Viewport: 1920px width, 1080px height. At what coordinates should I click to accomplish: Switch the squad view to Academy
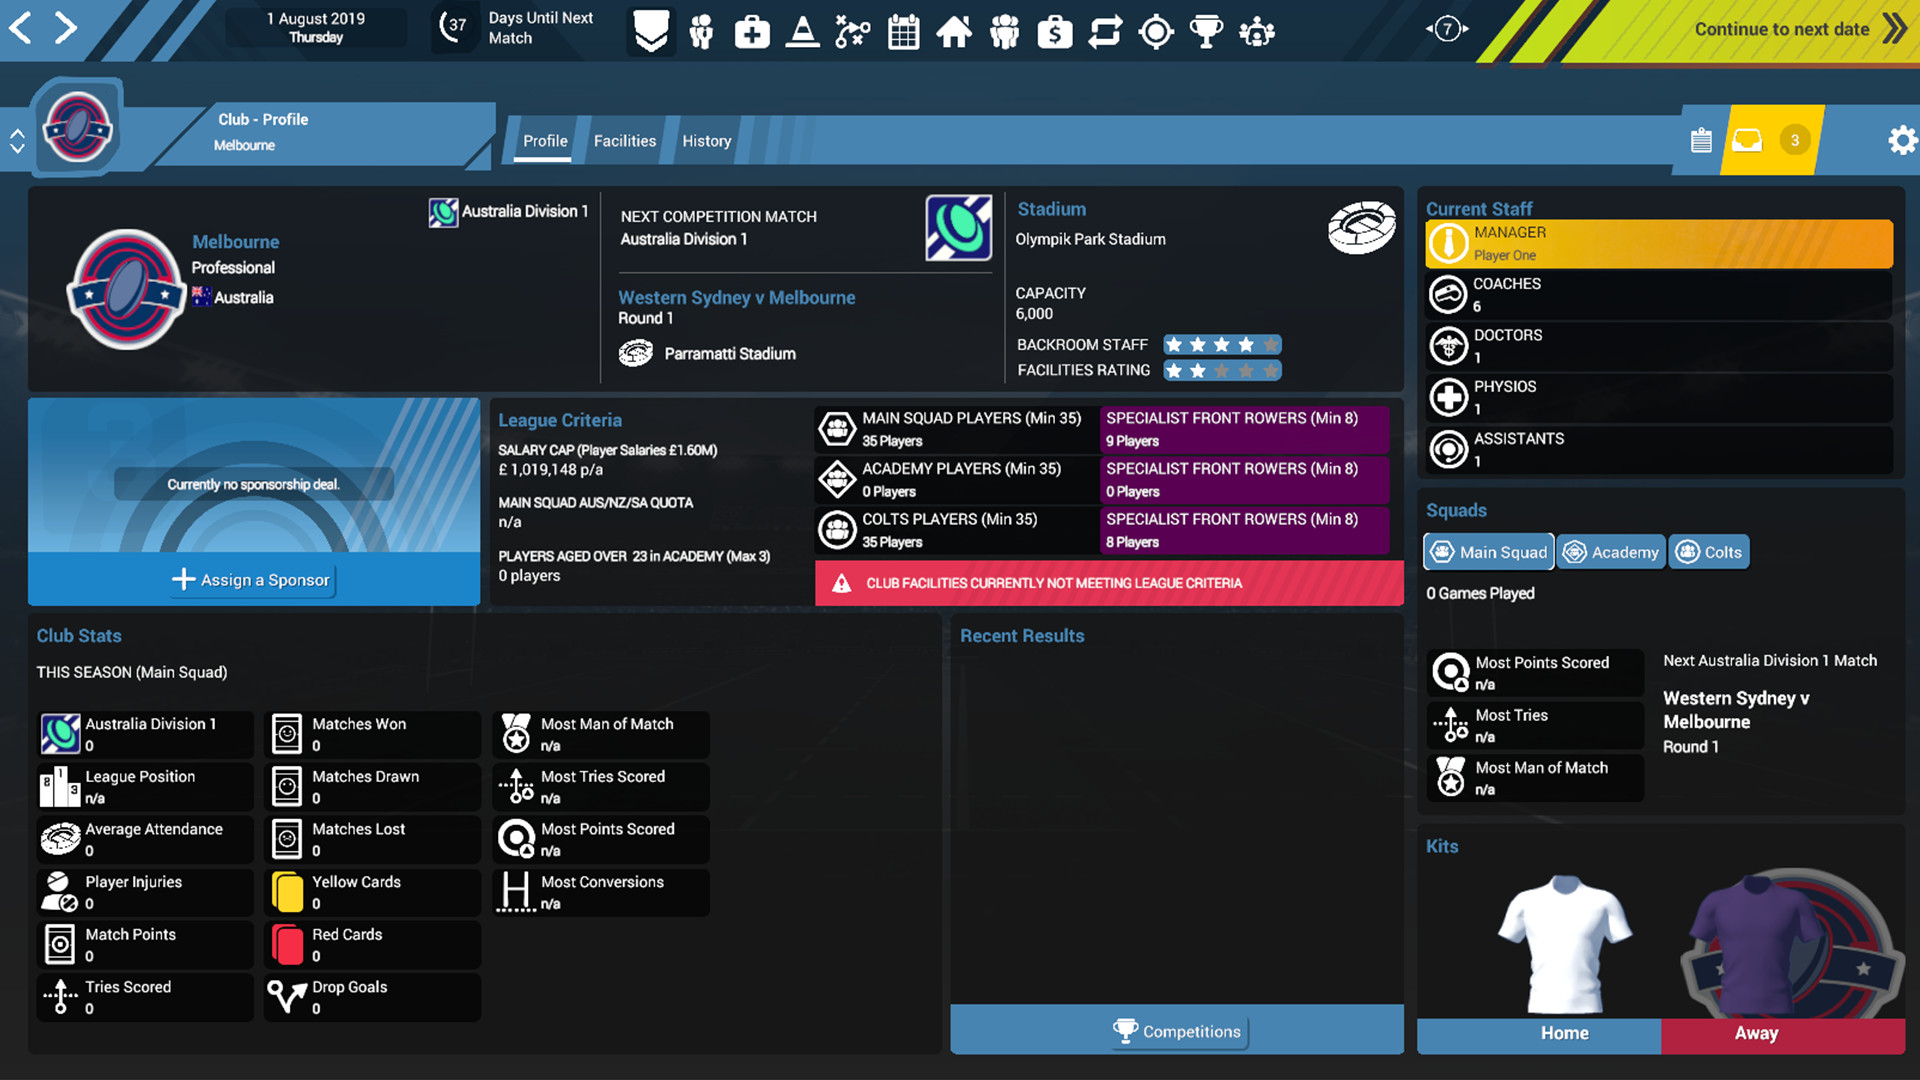click(x=1611, y=551)
